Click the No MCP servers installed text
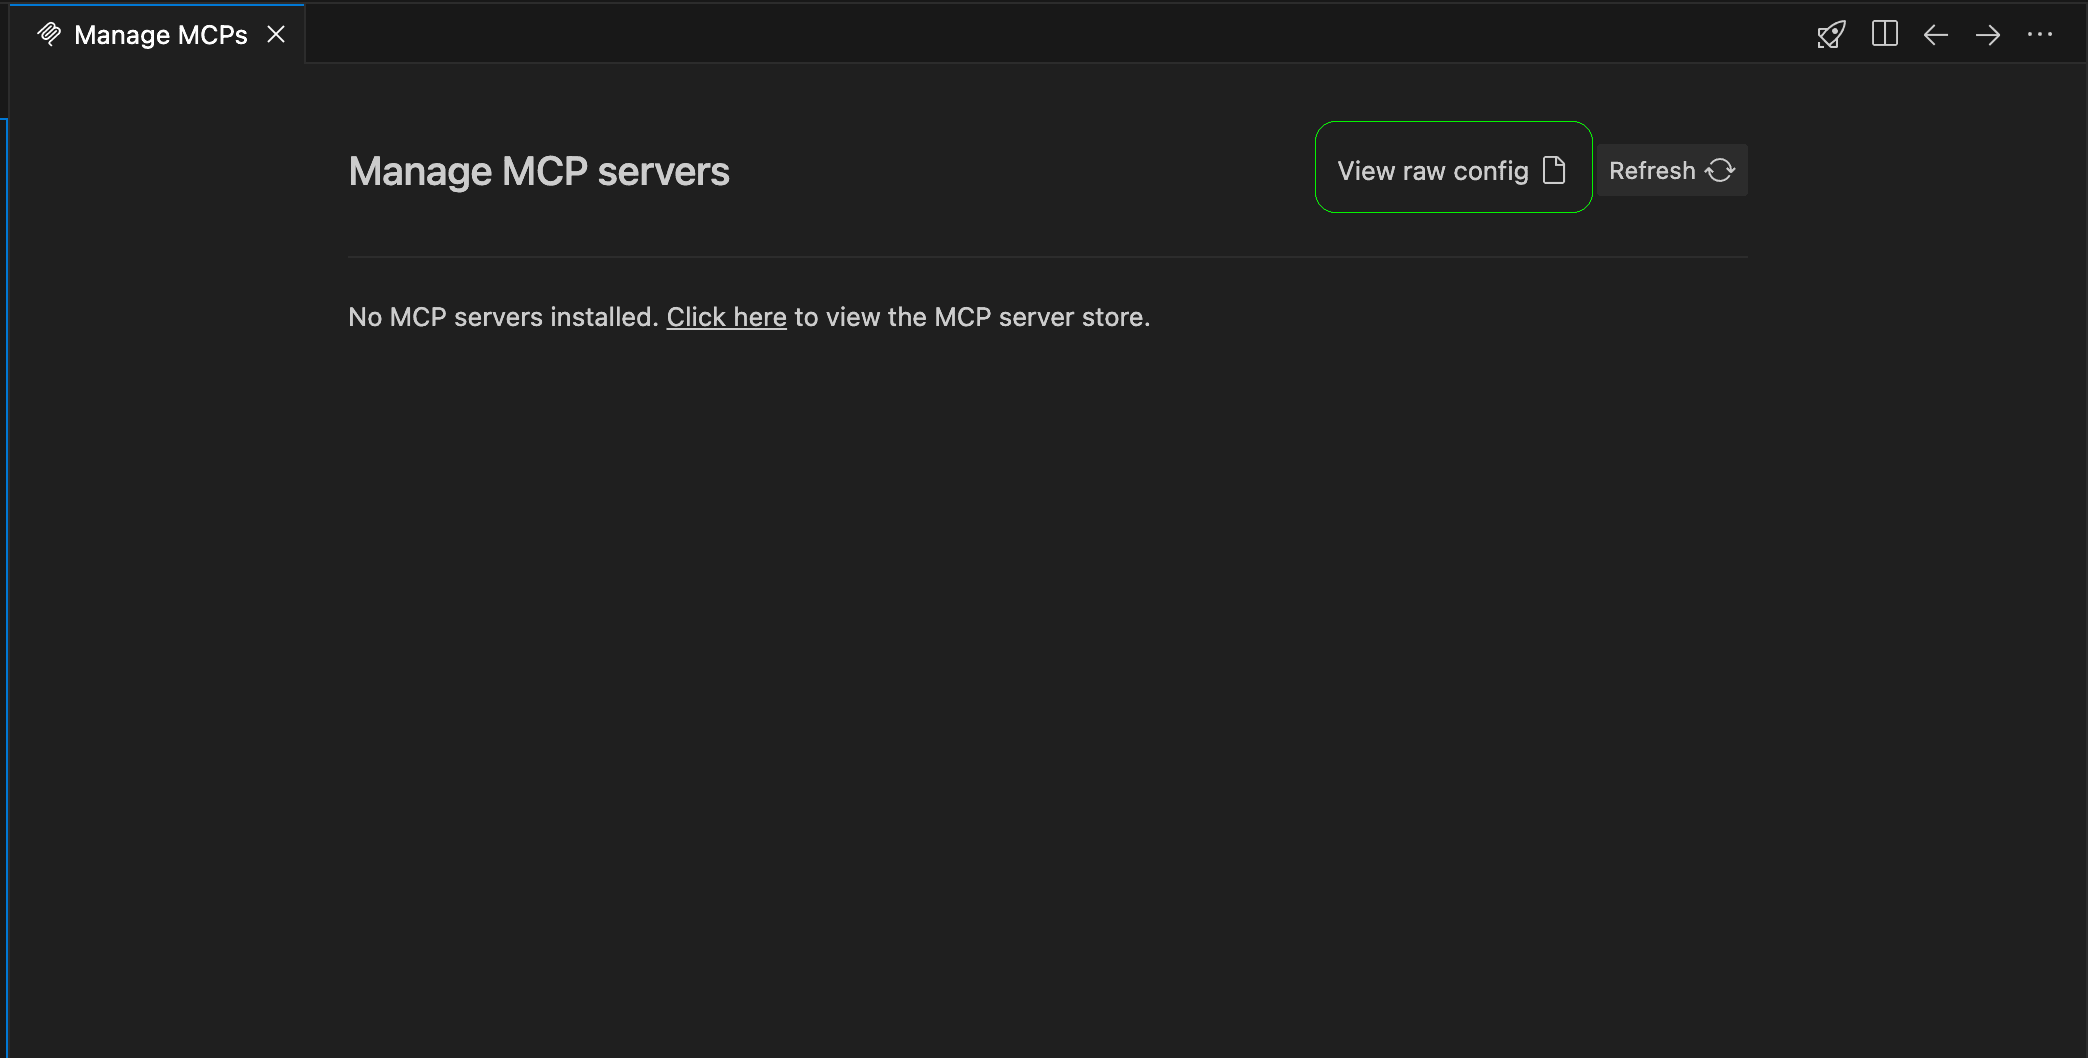Screen dimensions: 2088x1058 502,317
